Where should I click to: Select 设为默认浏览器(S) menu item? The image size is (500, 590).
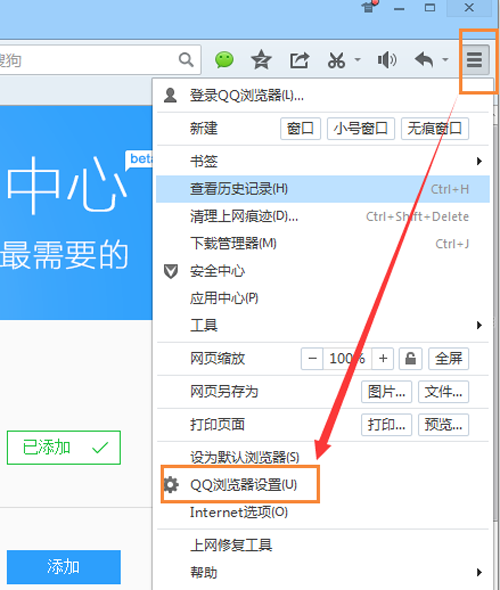323,458
